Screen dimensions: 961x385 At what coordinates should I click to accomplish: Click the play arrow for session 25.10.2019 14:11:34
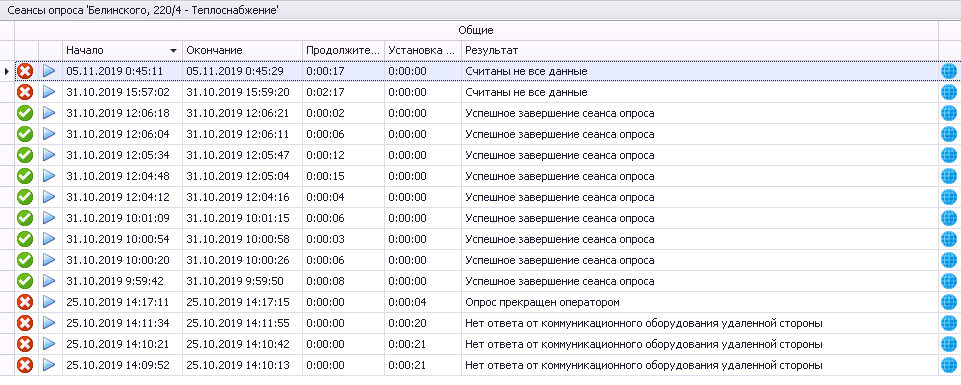click(x=50, y=323)
